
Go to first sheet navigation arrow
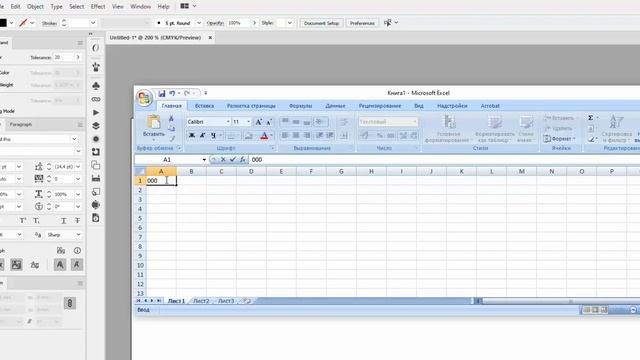pos(138,301)
